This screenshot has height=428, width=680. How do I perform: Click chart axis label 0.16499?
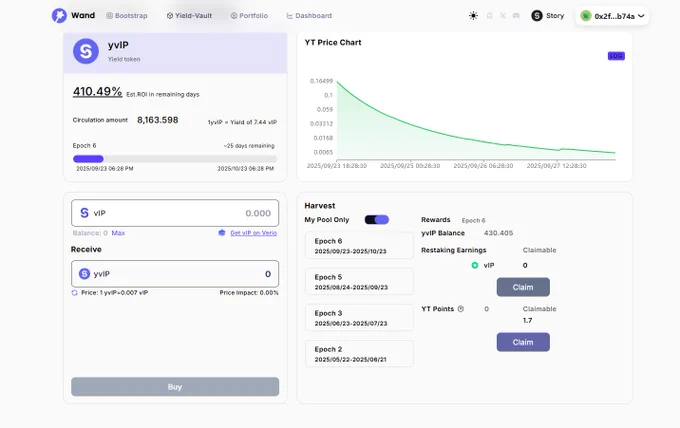point(321,81)
